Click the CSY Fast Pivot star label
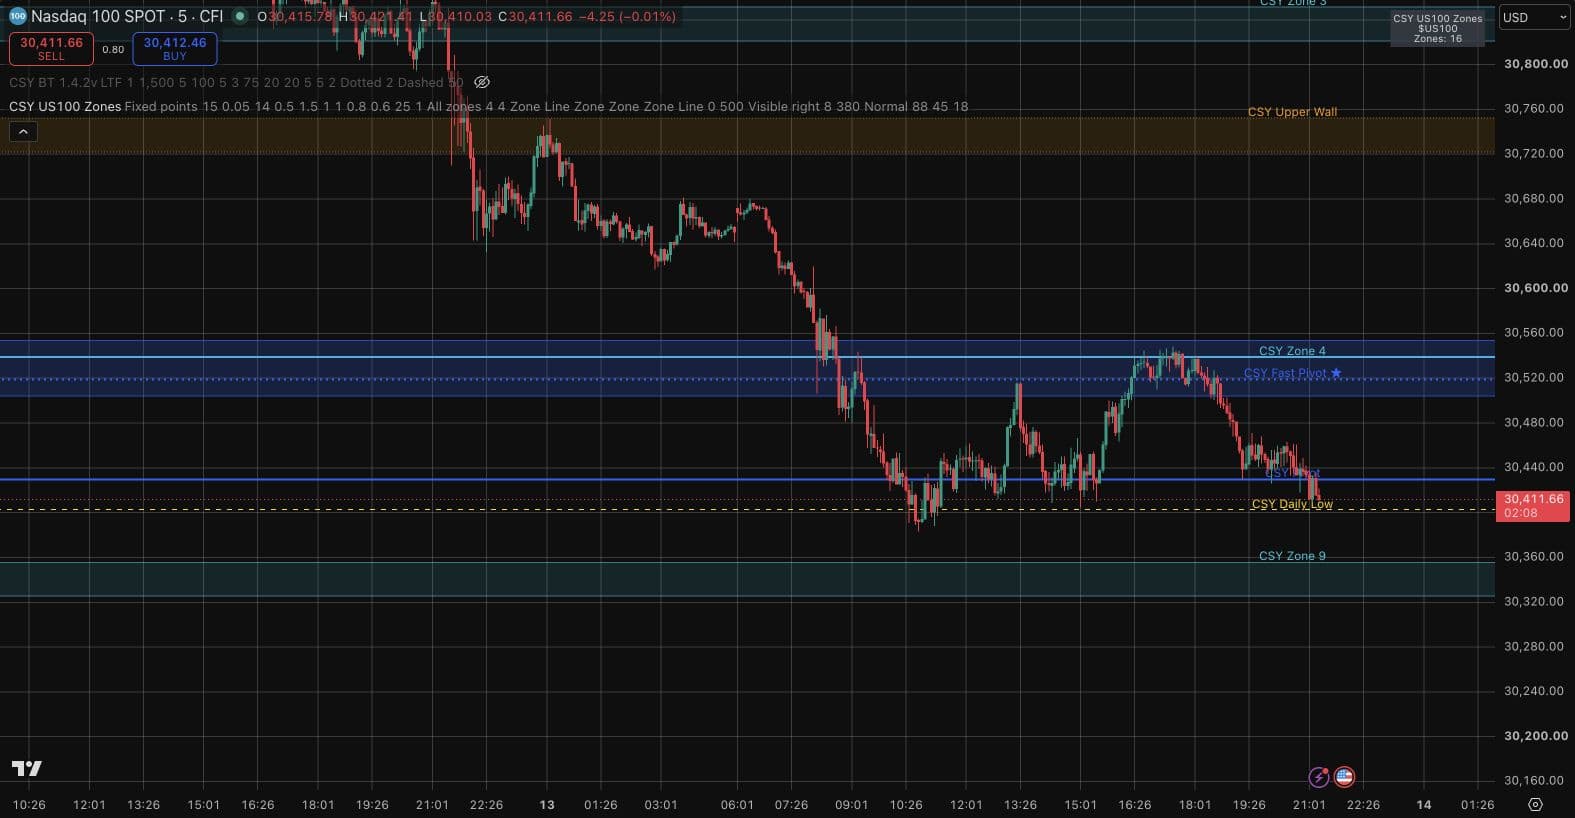1575x818 pixels. pyautogui.click(x=1293, y=373)
